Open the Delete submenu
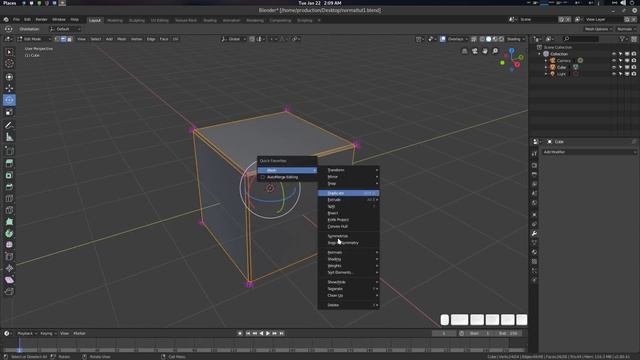The height and width of the screenshot is (360, 640). (349, 305)
